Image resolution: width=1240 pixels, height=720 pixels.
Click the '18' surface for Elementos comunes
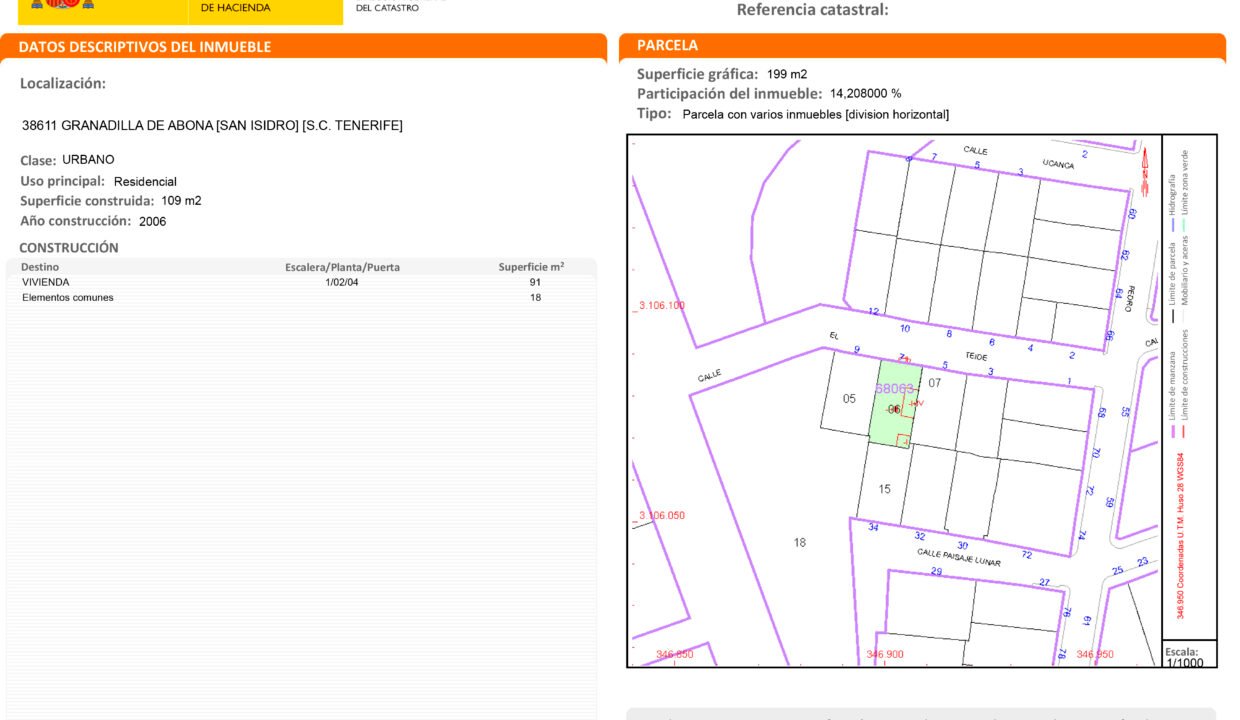click(536, 298)
